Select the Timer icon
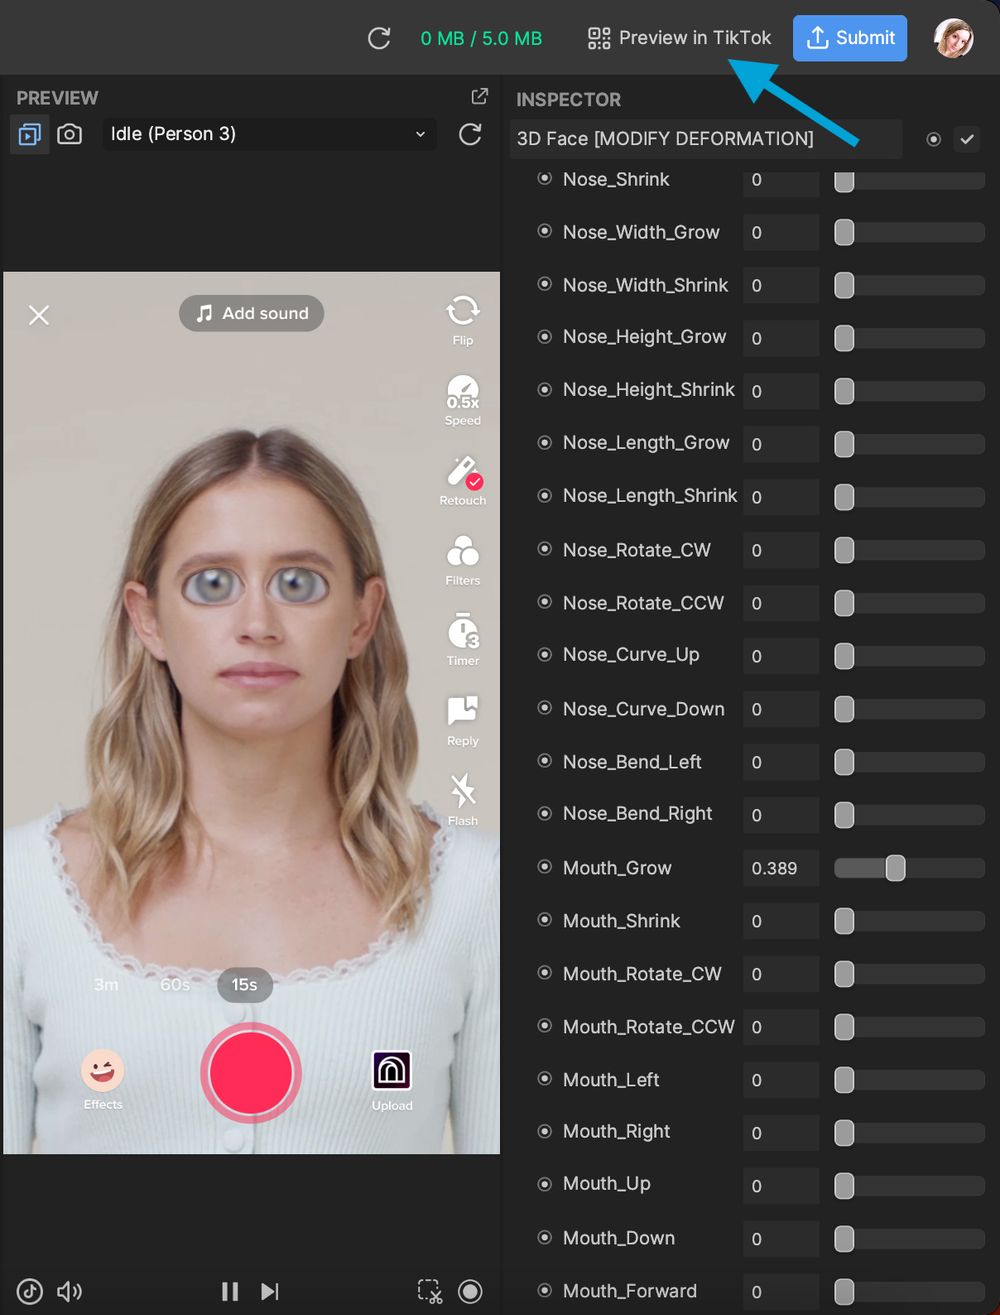 point(462,633)
